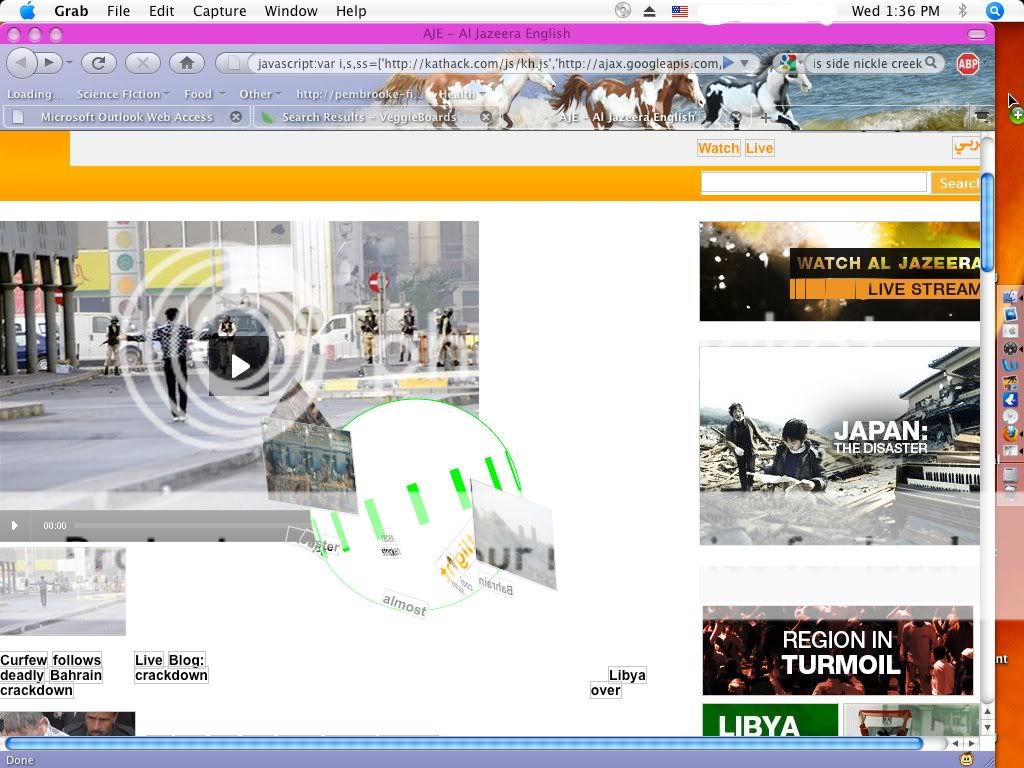The height and width of the screenshot is (768, 1024).
Task: Close the AJE Al Jazeera English tab
Action: 736,117
